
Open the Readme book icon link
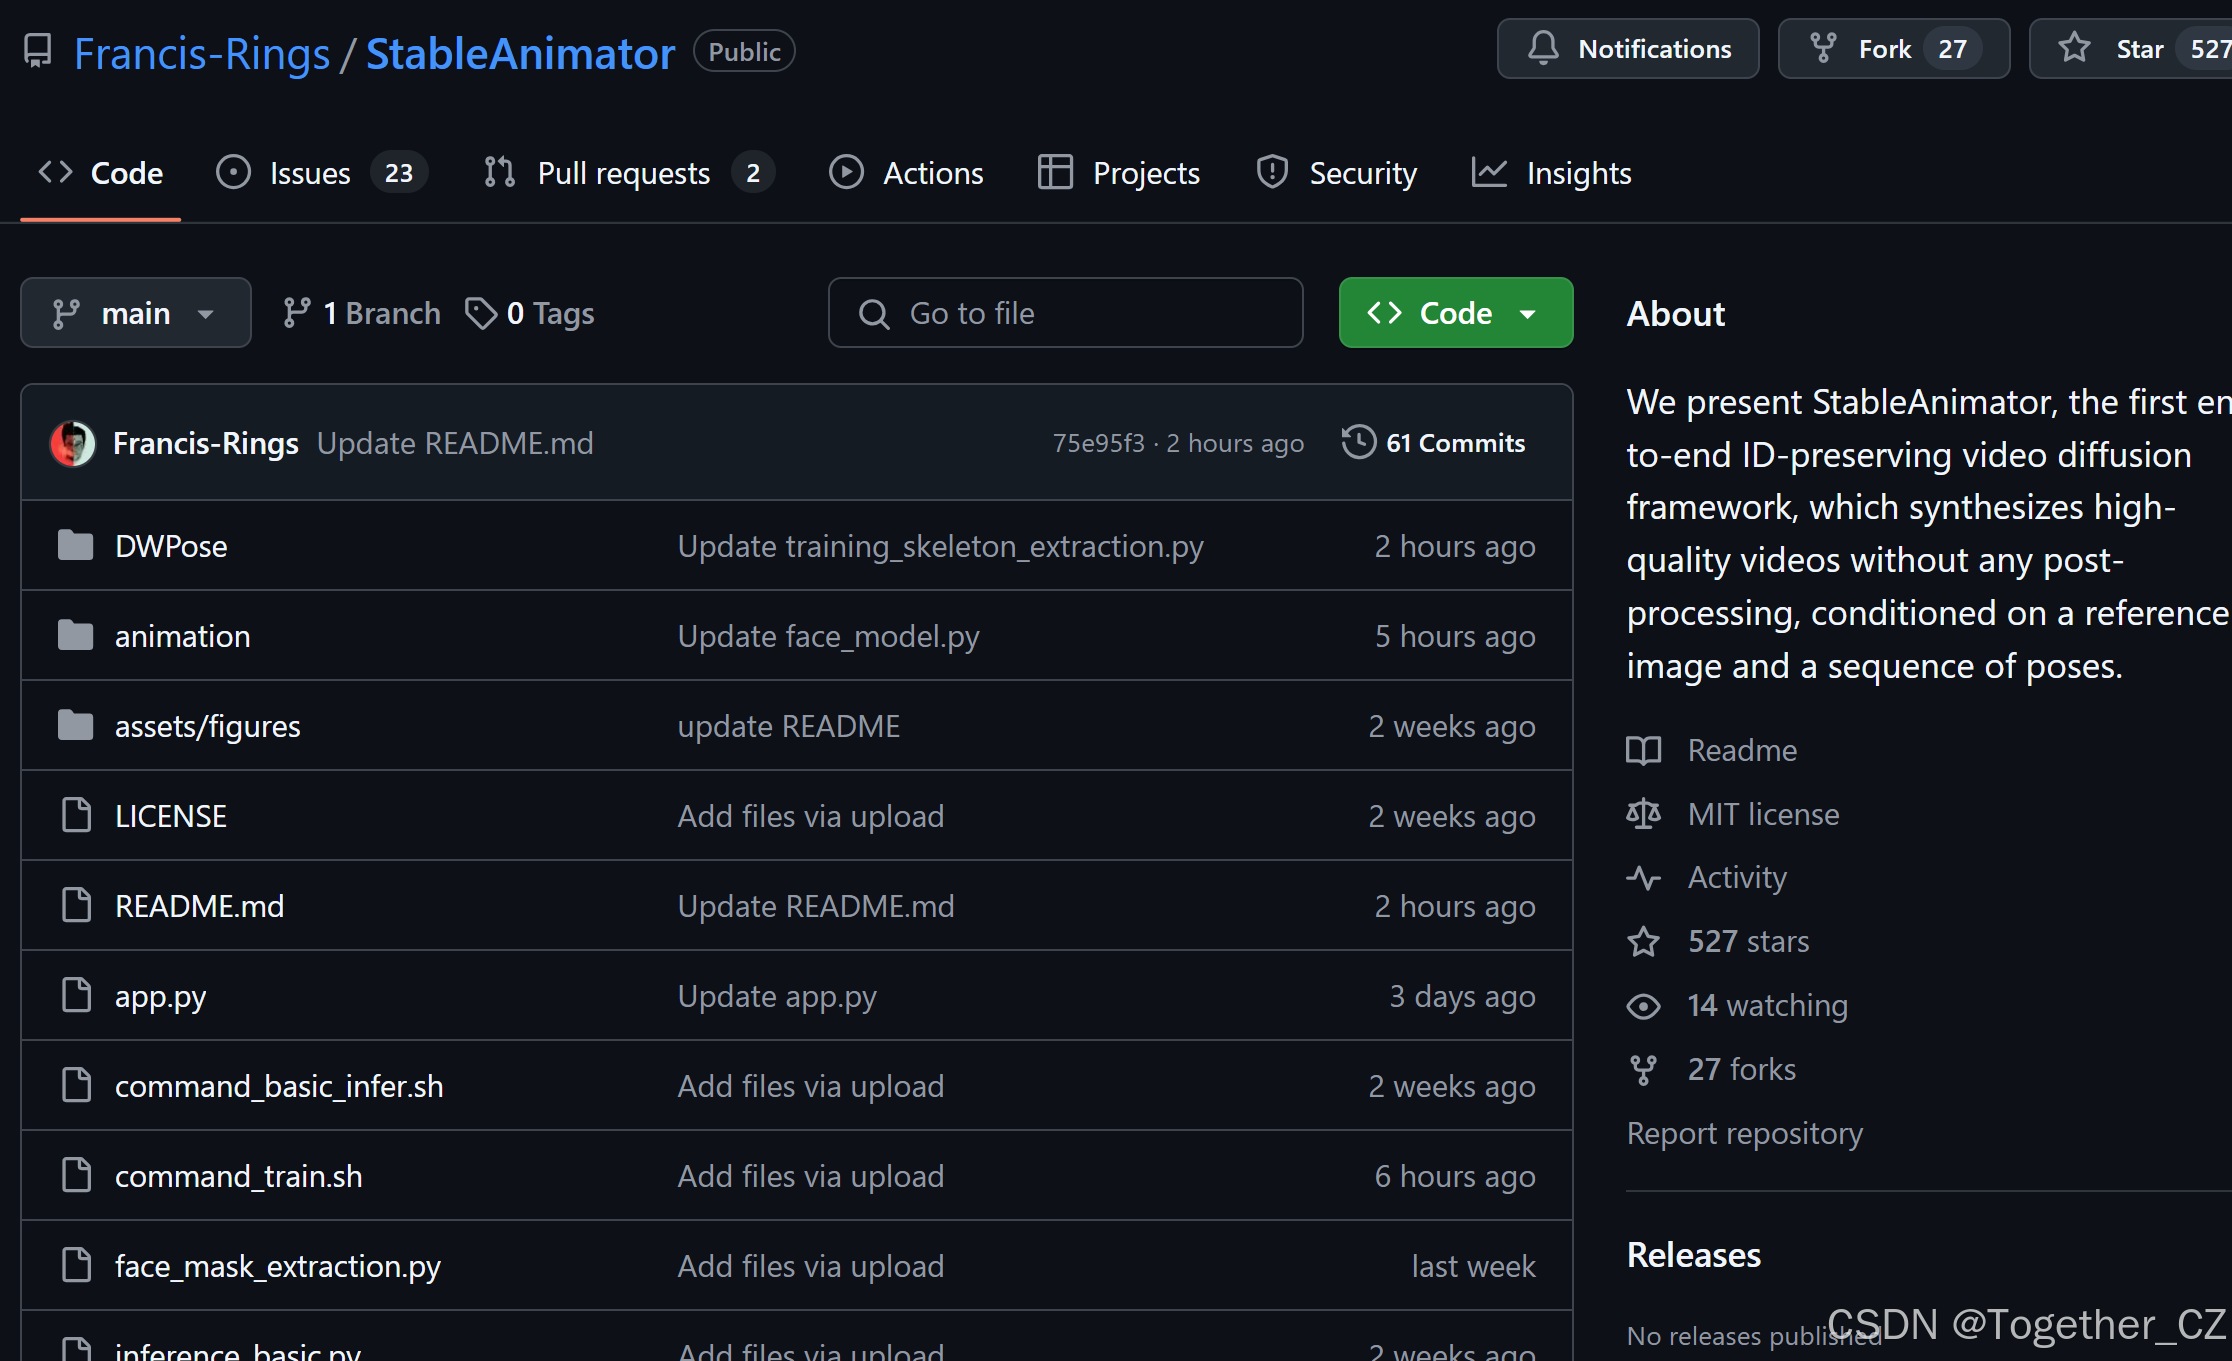coord(1643,750)
